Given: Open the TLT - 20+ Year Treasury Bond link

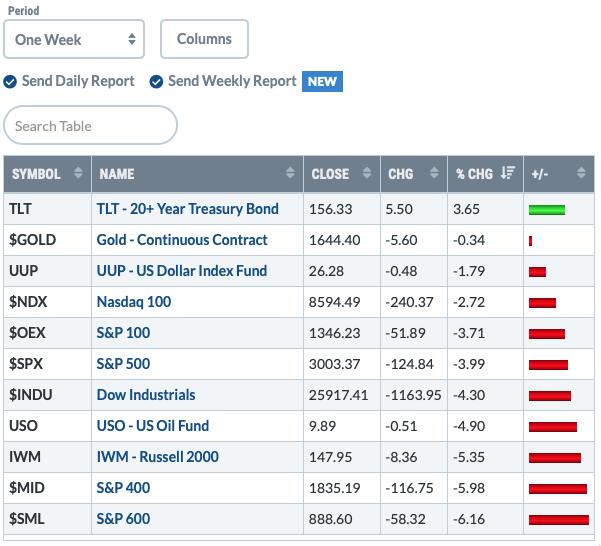Looking at the screenshot, I should coord(187,209).
